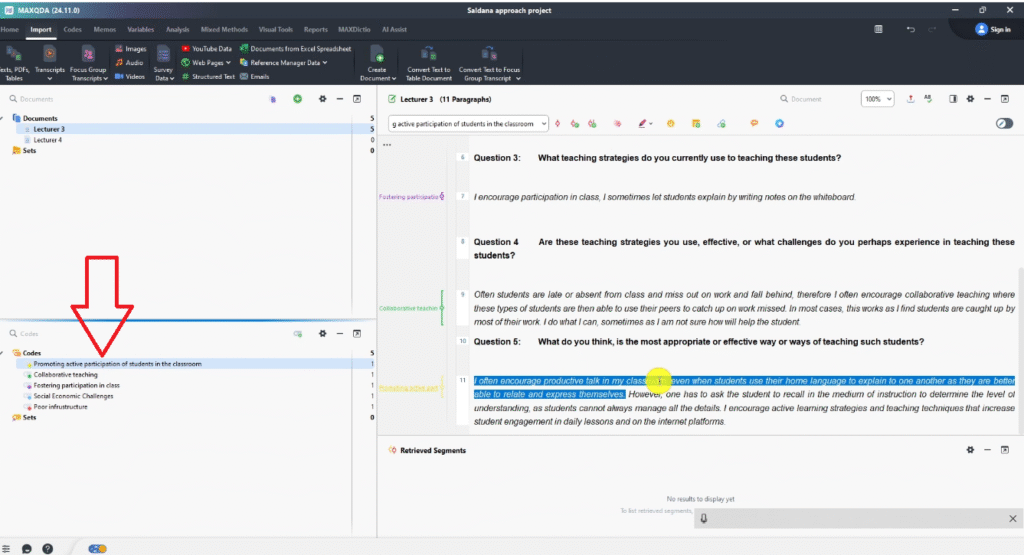1024x555 pixels.
Task: Select the Lecturer 4 document
Action: [48, 140]
